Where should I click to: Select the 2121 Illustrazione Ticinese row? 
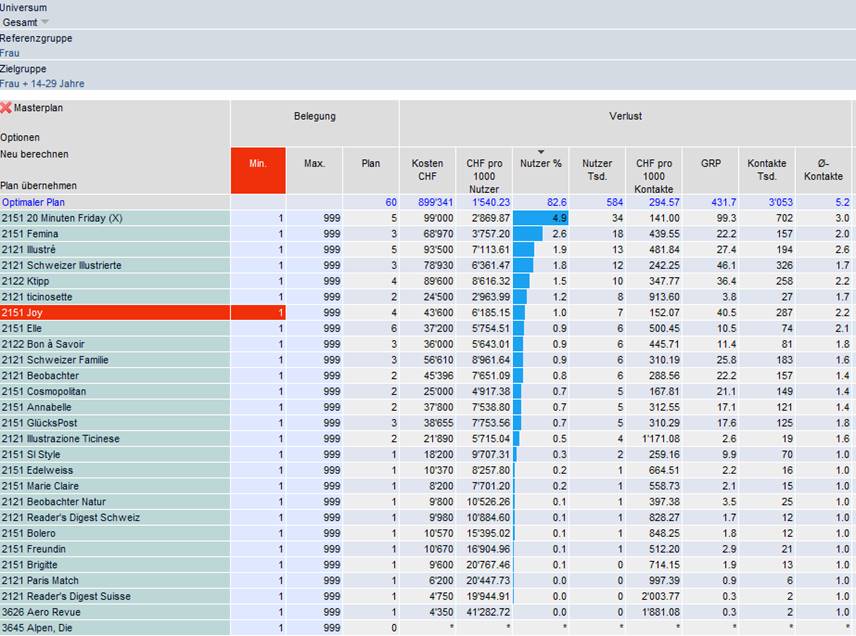coord(115,439)
